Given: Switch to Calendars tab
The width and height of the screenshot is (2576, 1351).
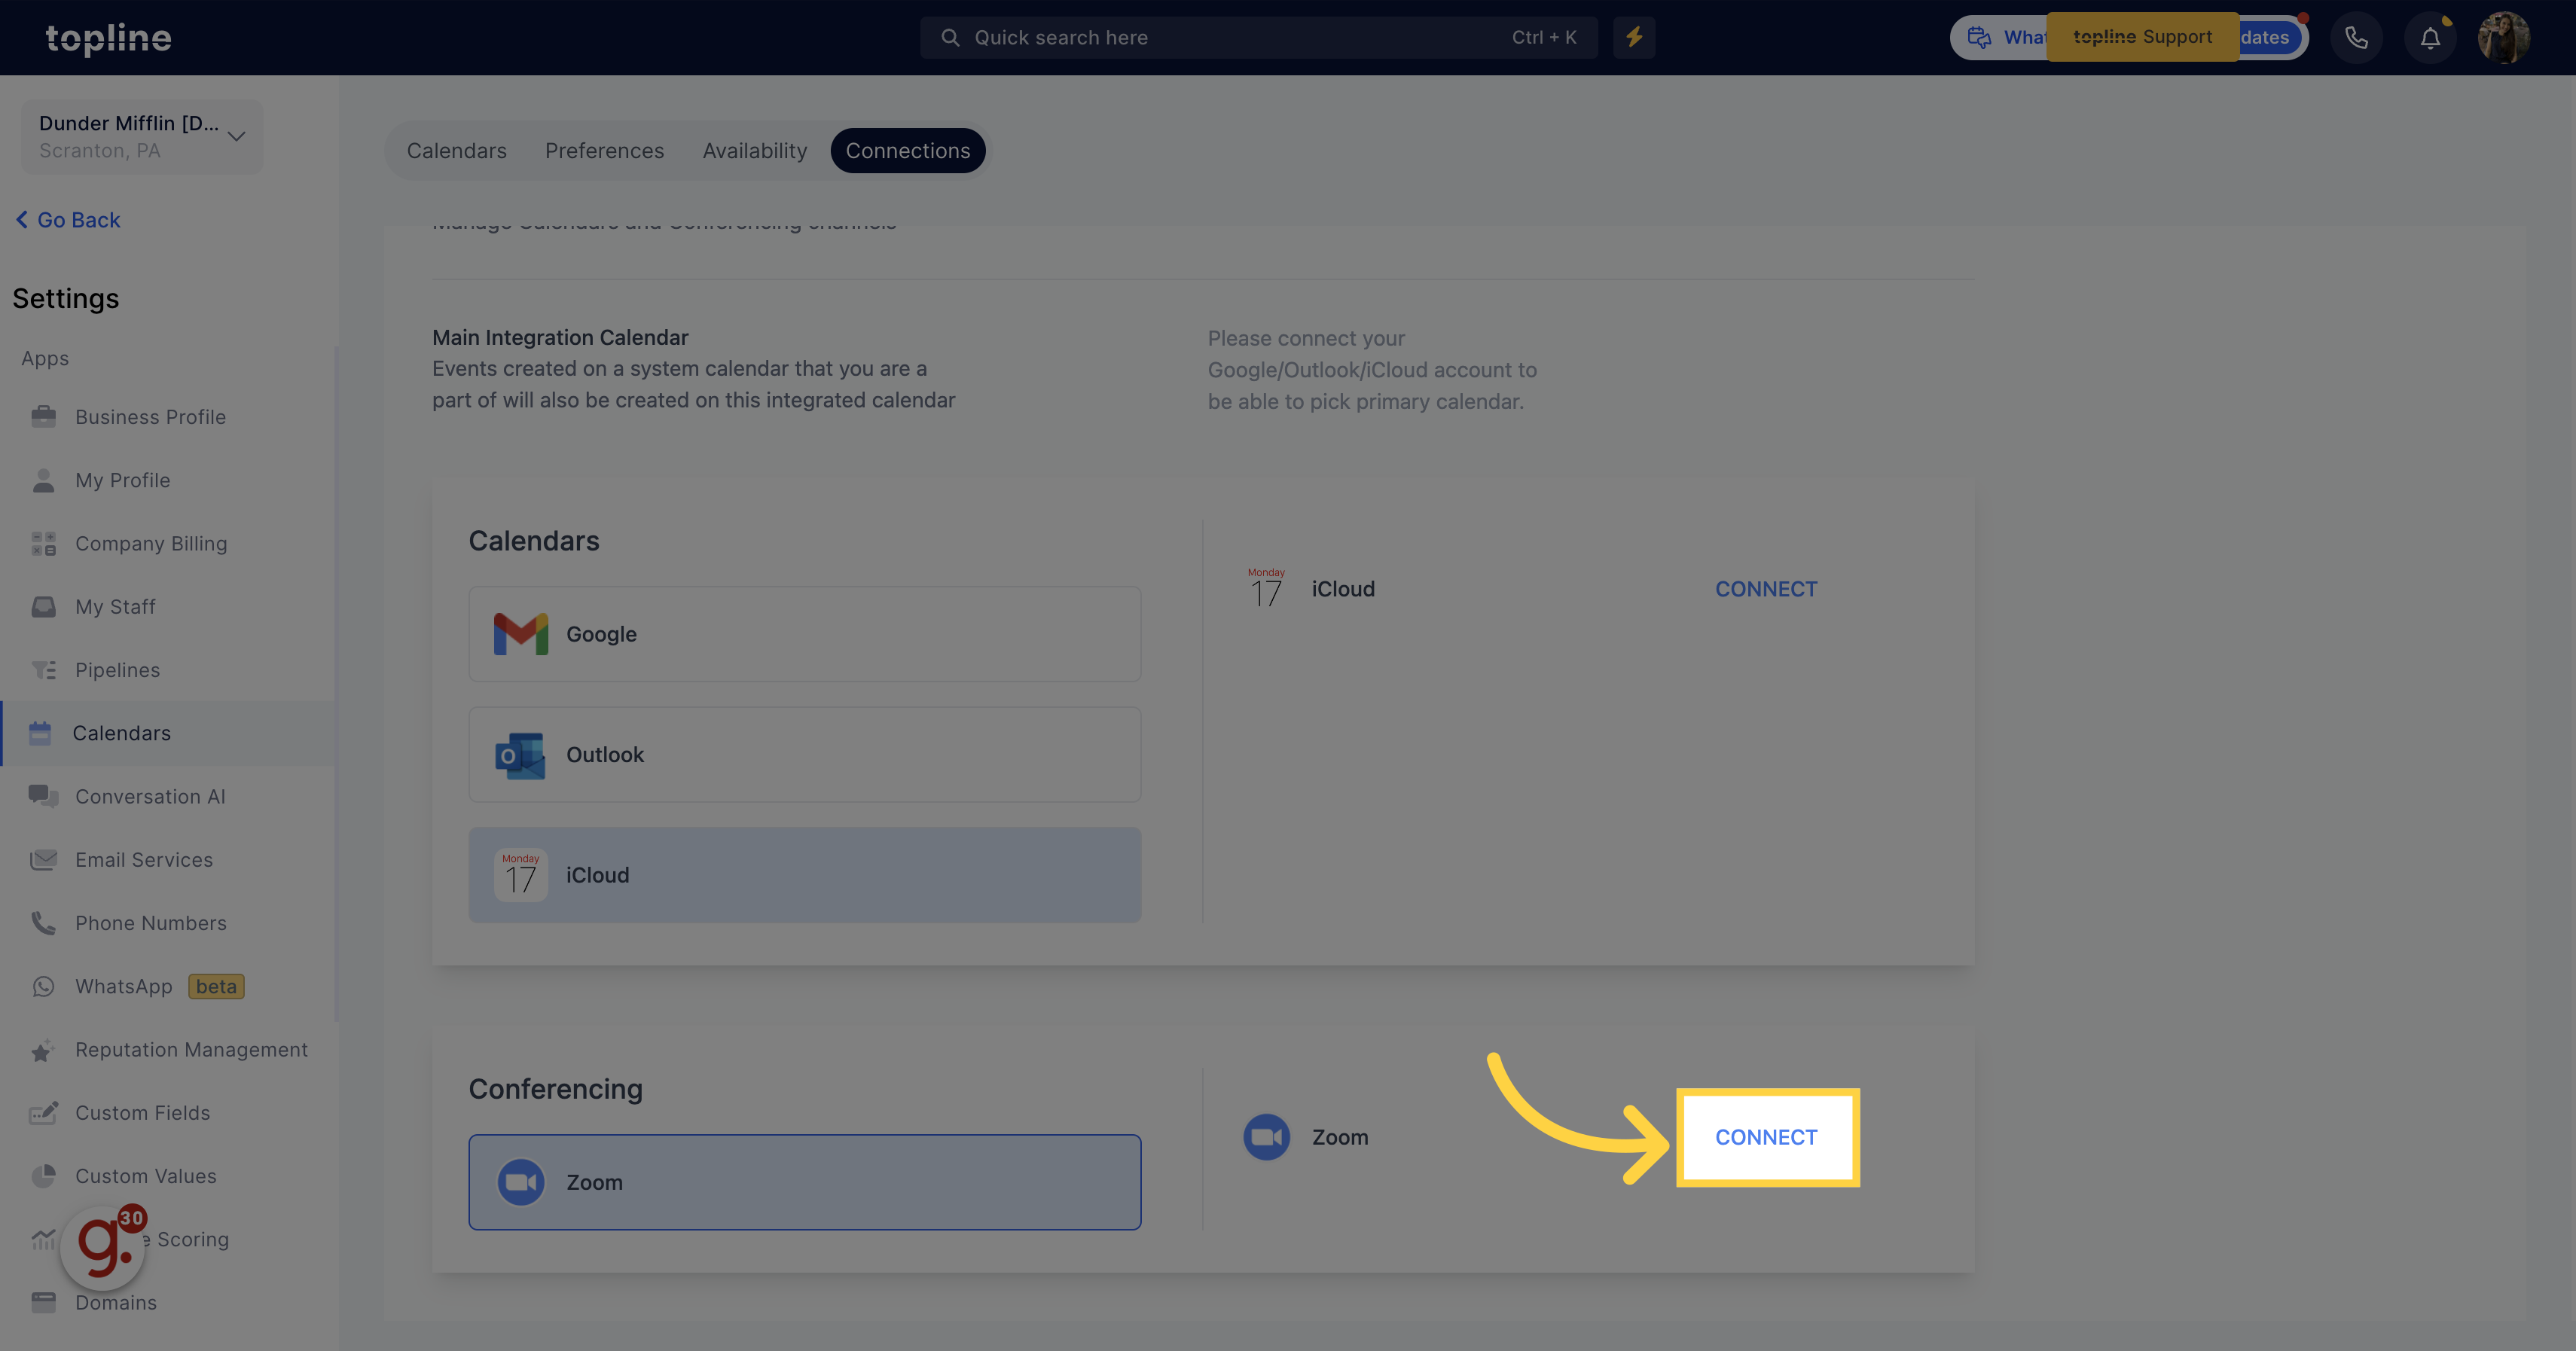Looking at the screenshot, I should click(x=456, y=150).
